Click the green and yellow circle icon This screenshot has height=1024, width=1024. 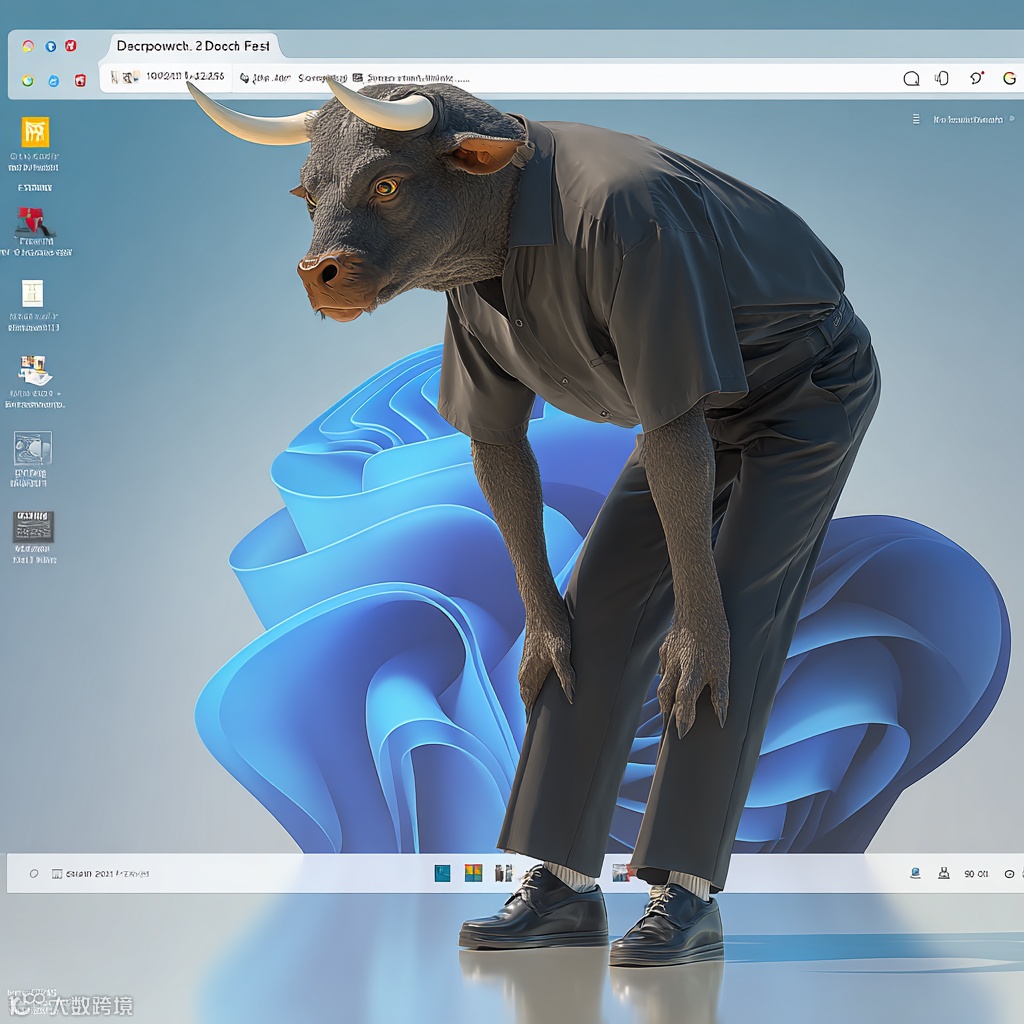pos(27,80)
